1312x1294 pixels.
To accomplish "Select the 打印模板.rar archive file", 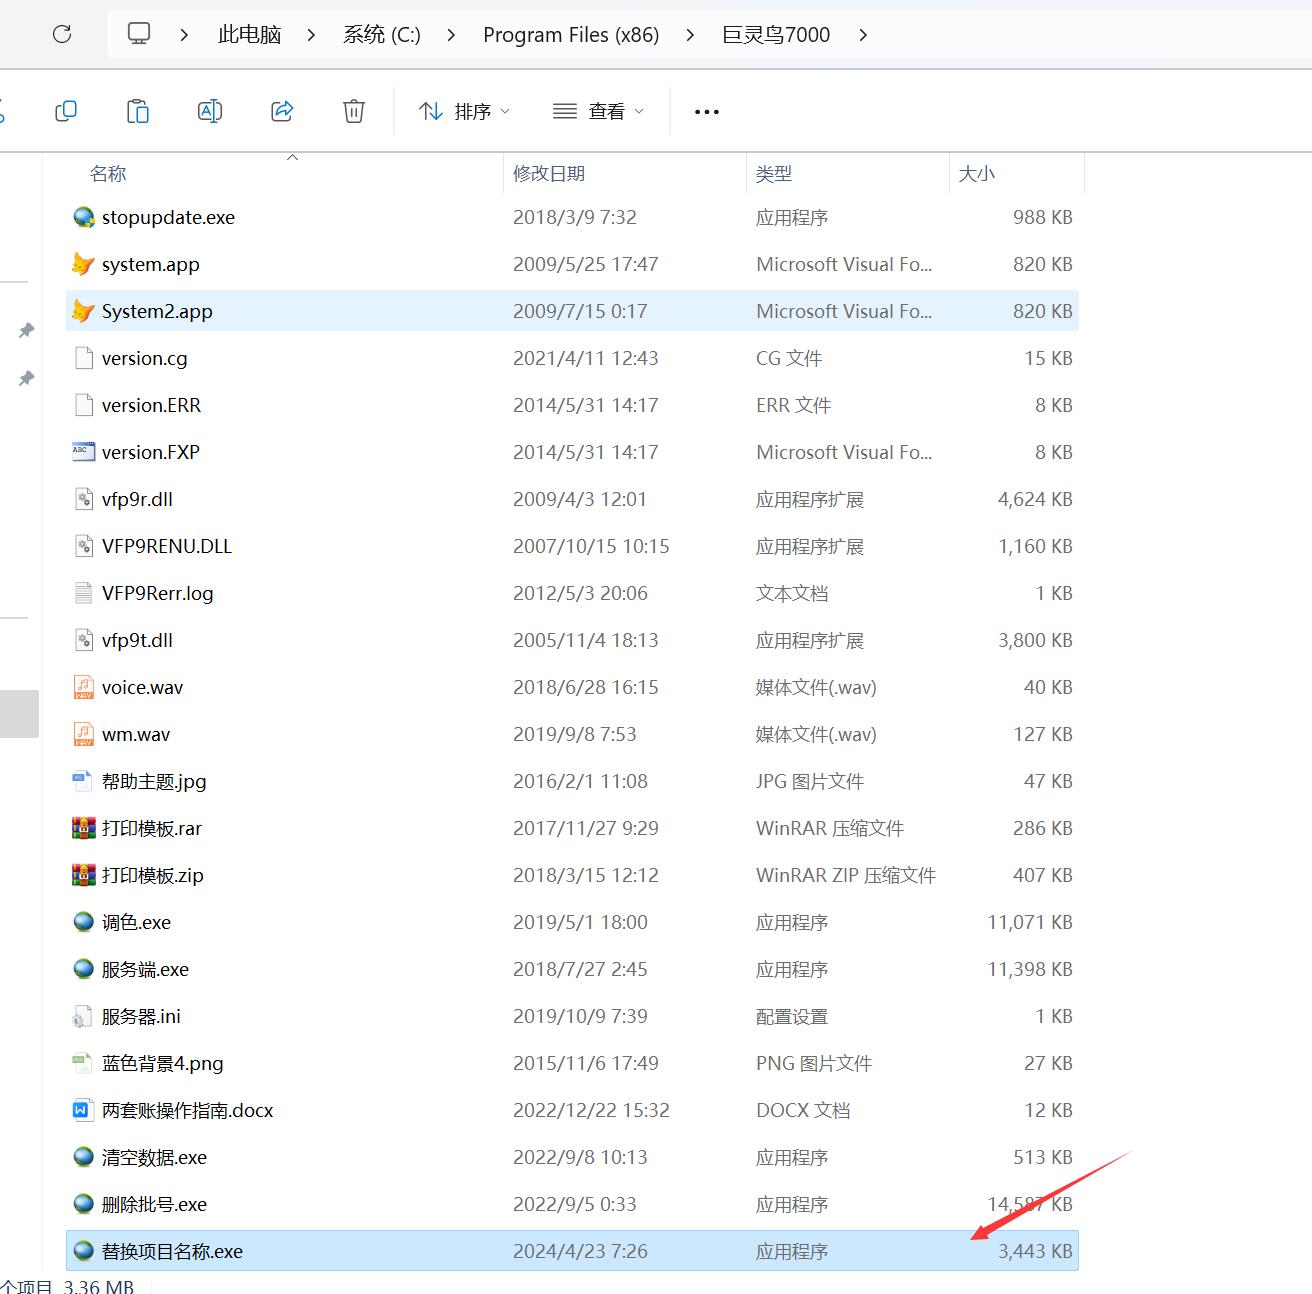I will [152, 828].
